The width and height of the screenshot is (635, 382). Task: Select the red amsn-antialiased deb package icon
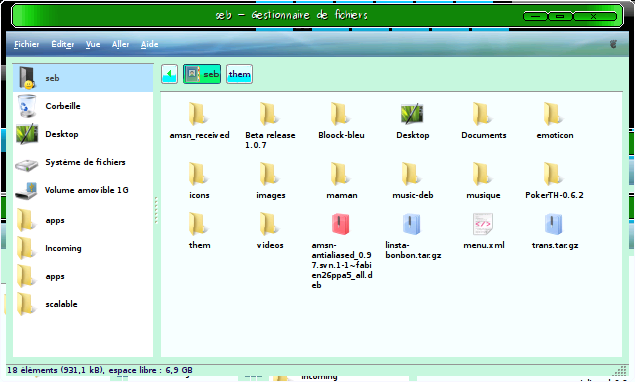(x=341, y=224)
